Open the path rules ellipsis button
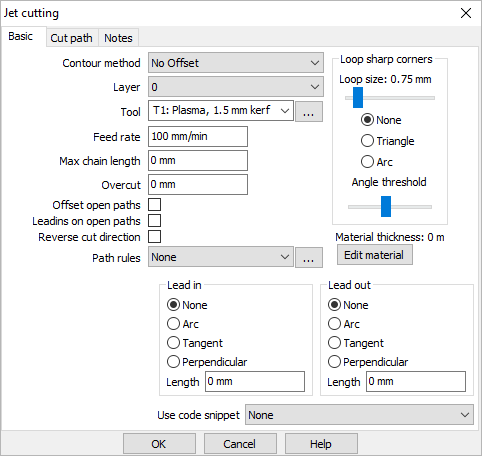The image size is (482, 456). 309,257
